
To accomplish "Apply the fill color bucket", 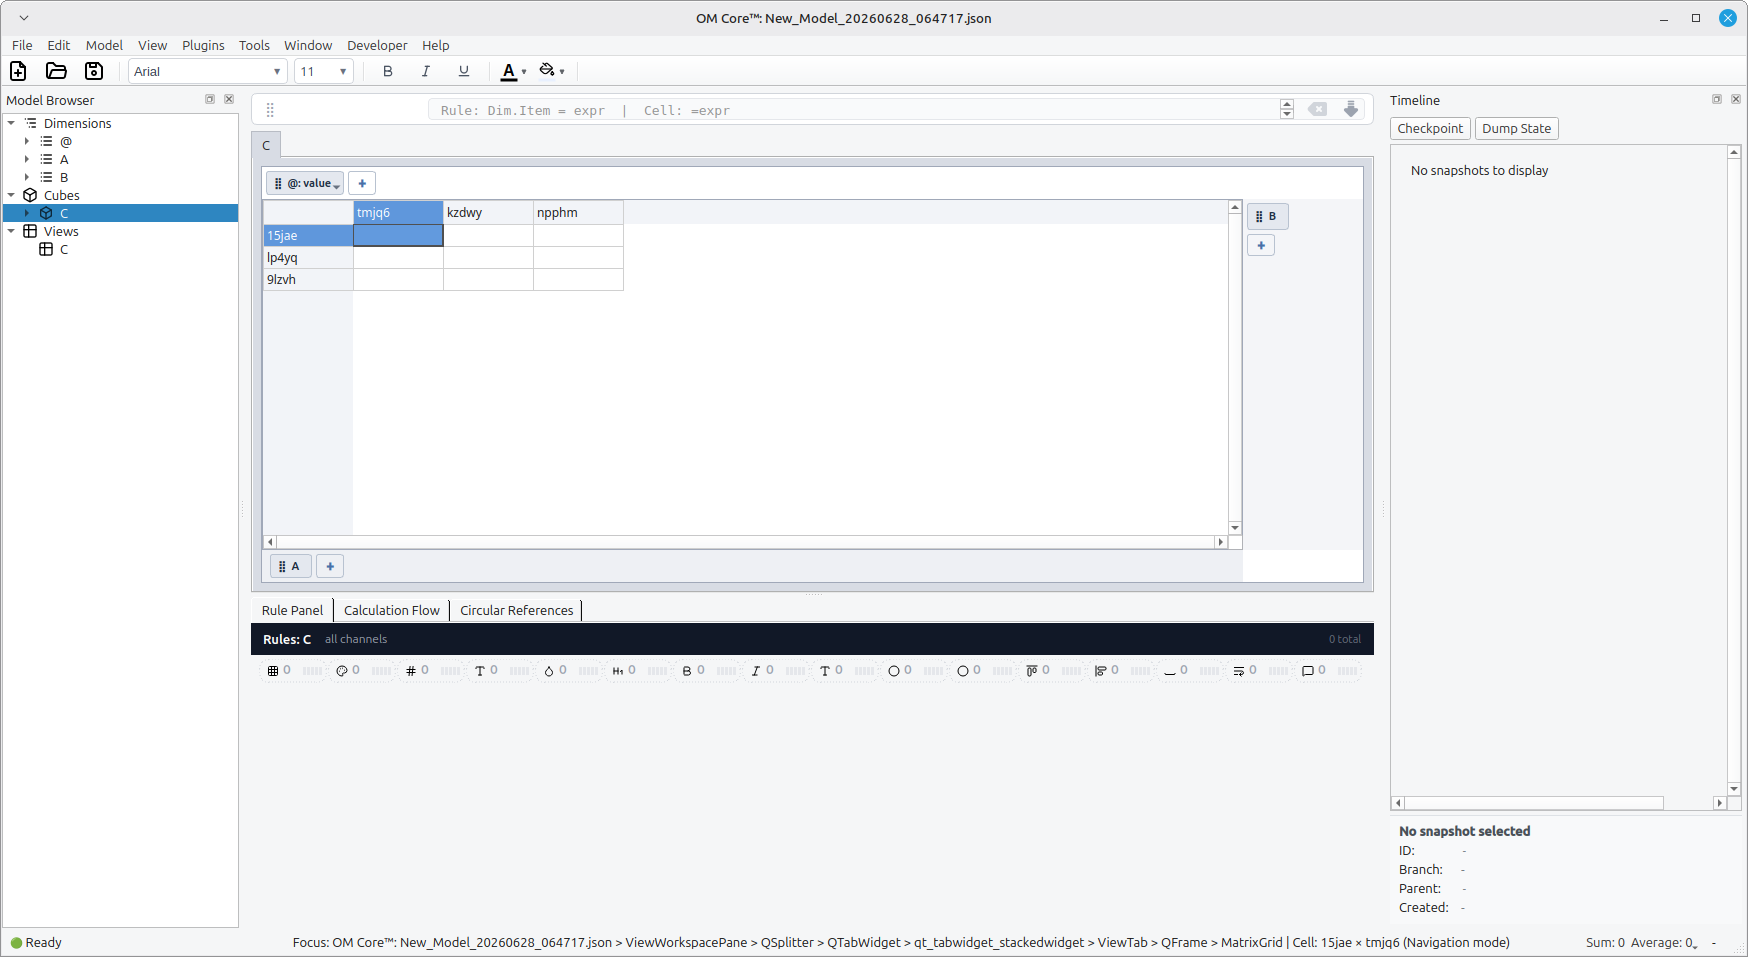I will coord(547,70).
